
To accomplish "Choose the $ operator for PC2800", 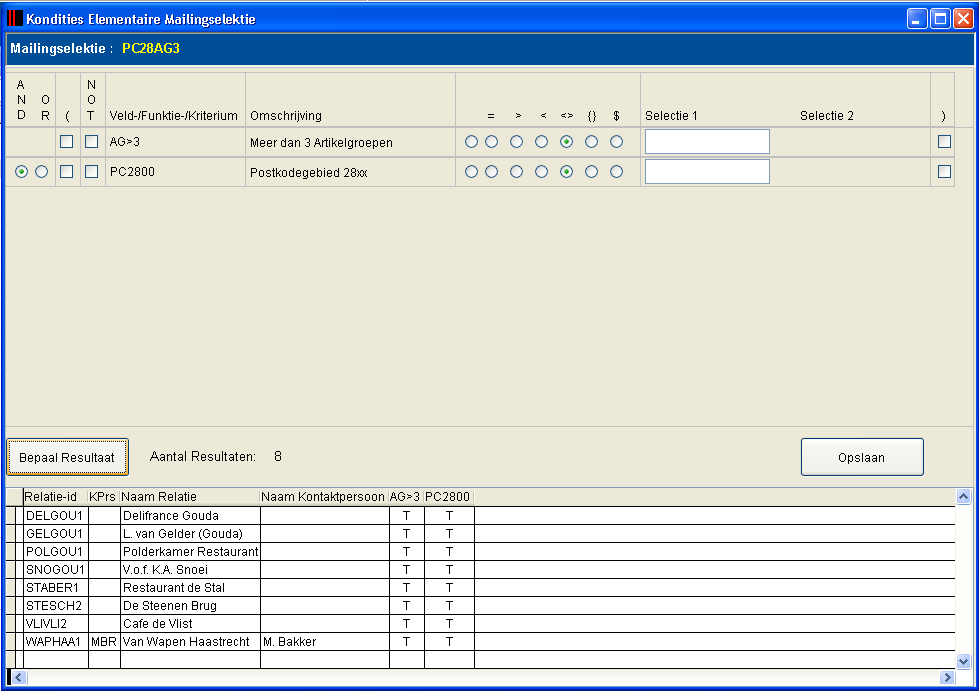I will 616,172.
